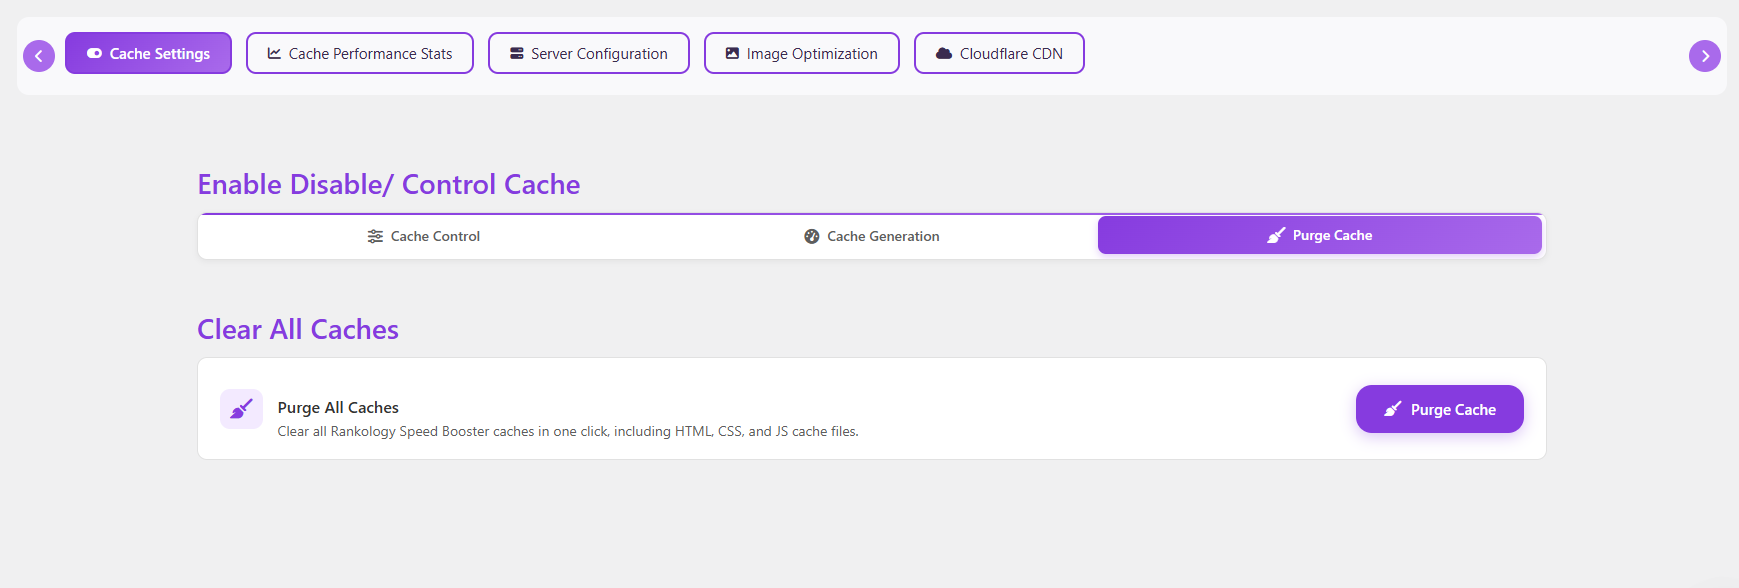
Task: Click the sliders icon beside Cache Control
Action: 375,237
